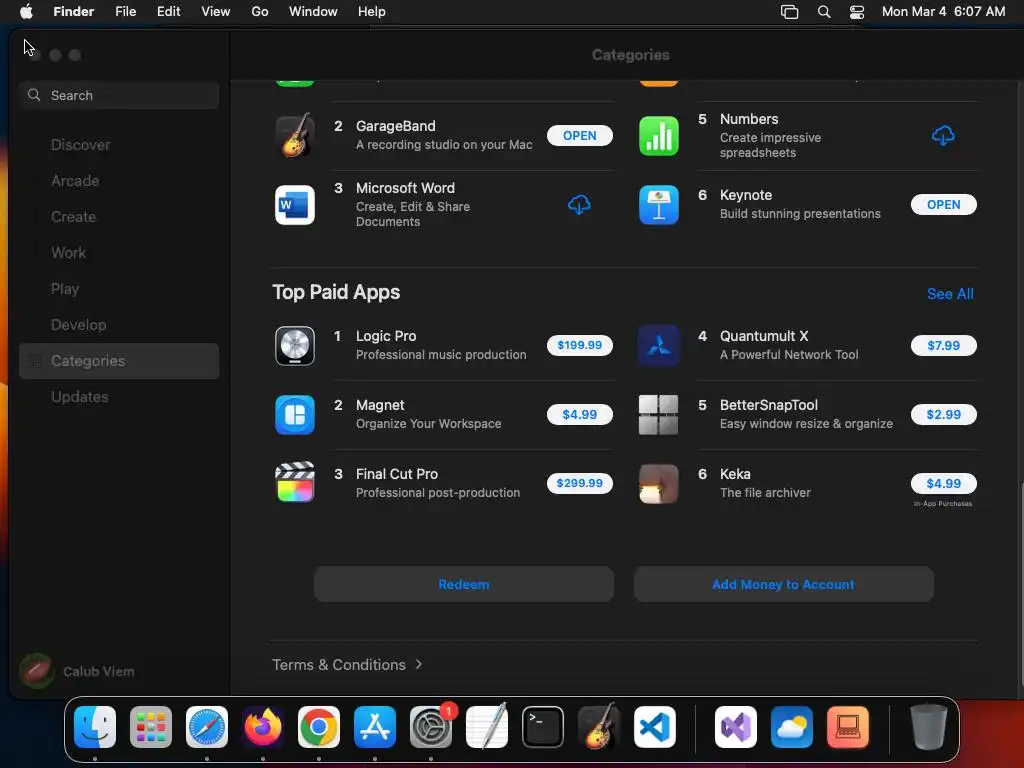Select Categories in the sidebar
The width and height of the screenshot is (1024, 768).
click(119, 361)
